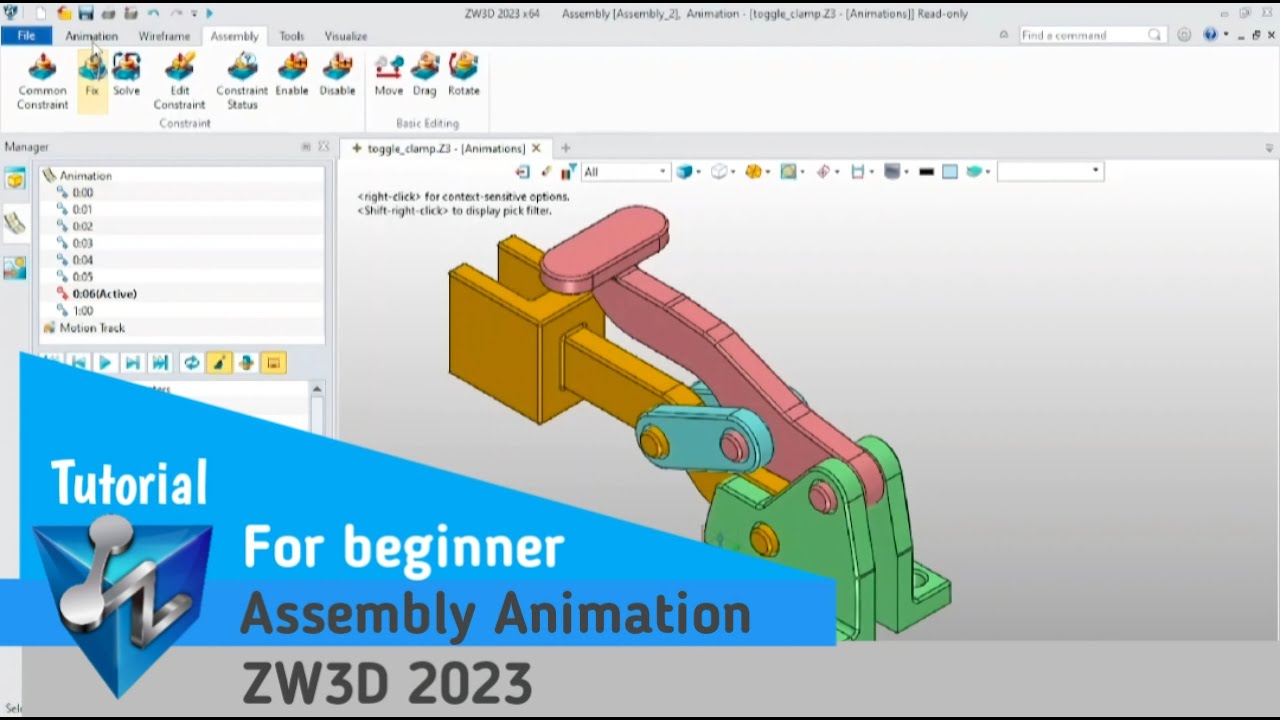Switch to the Tools ribbon tab
This screenshot has height=720, width=1280.
[291, 36]
